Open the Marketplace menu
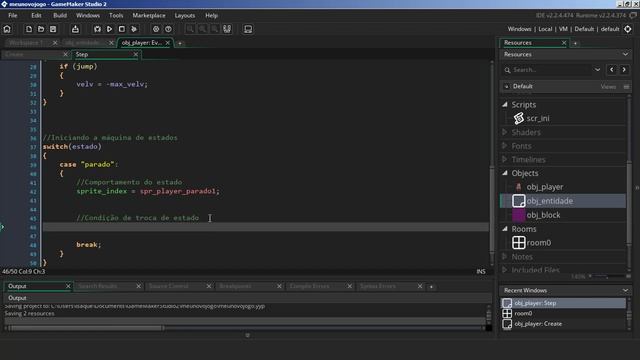This screenshot has width=640, height=360. 149,16
